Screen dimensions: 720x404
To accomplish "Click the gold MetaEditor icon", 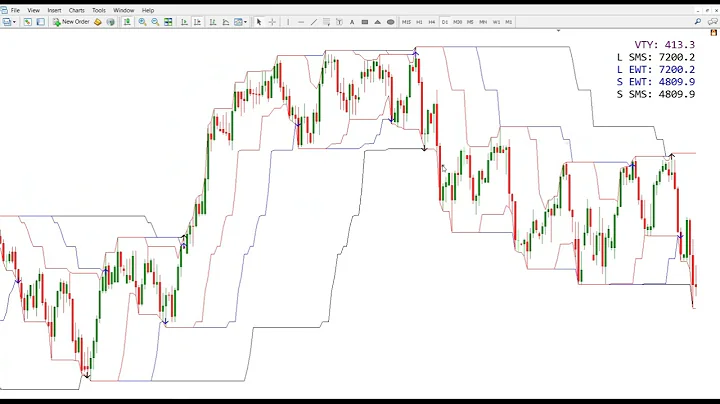I will coord(97,22).
